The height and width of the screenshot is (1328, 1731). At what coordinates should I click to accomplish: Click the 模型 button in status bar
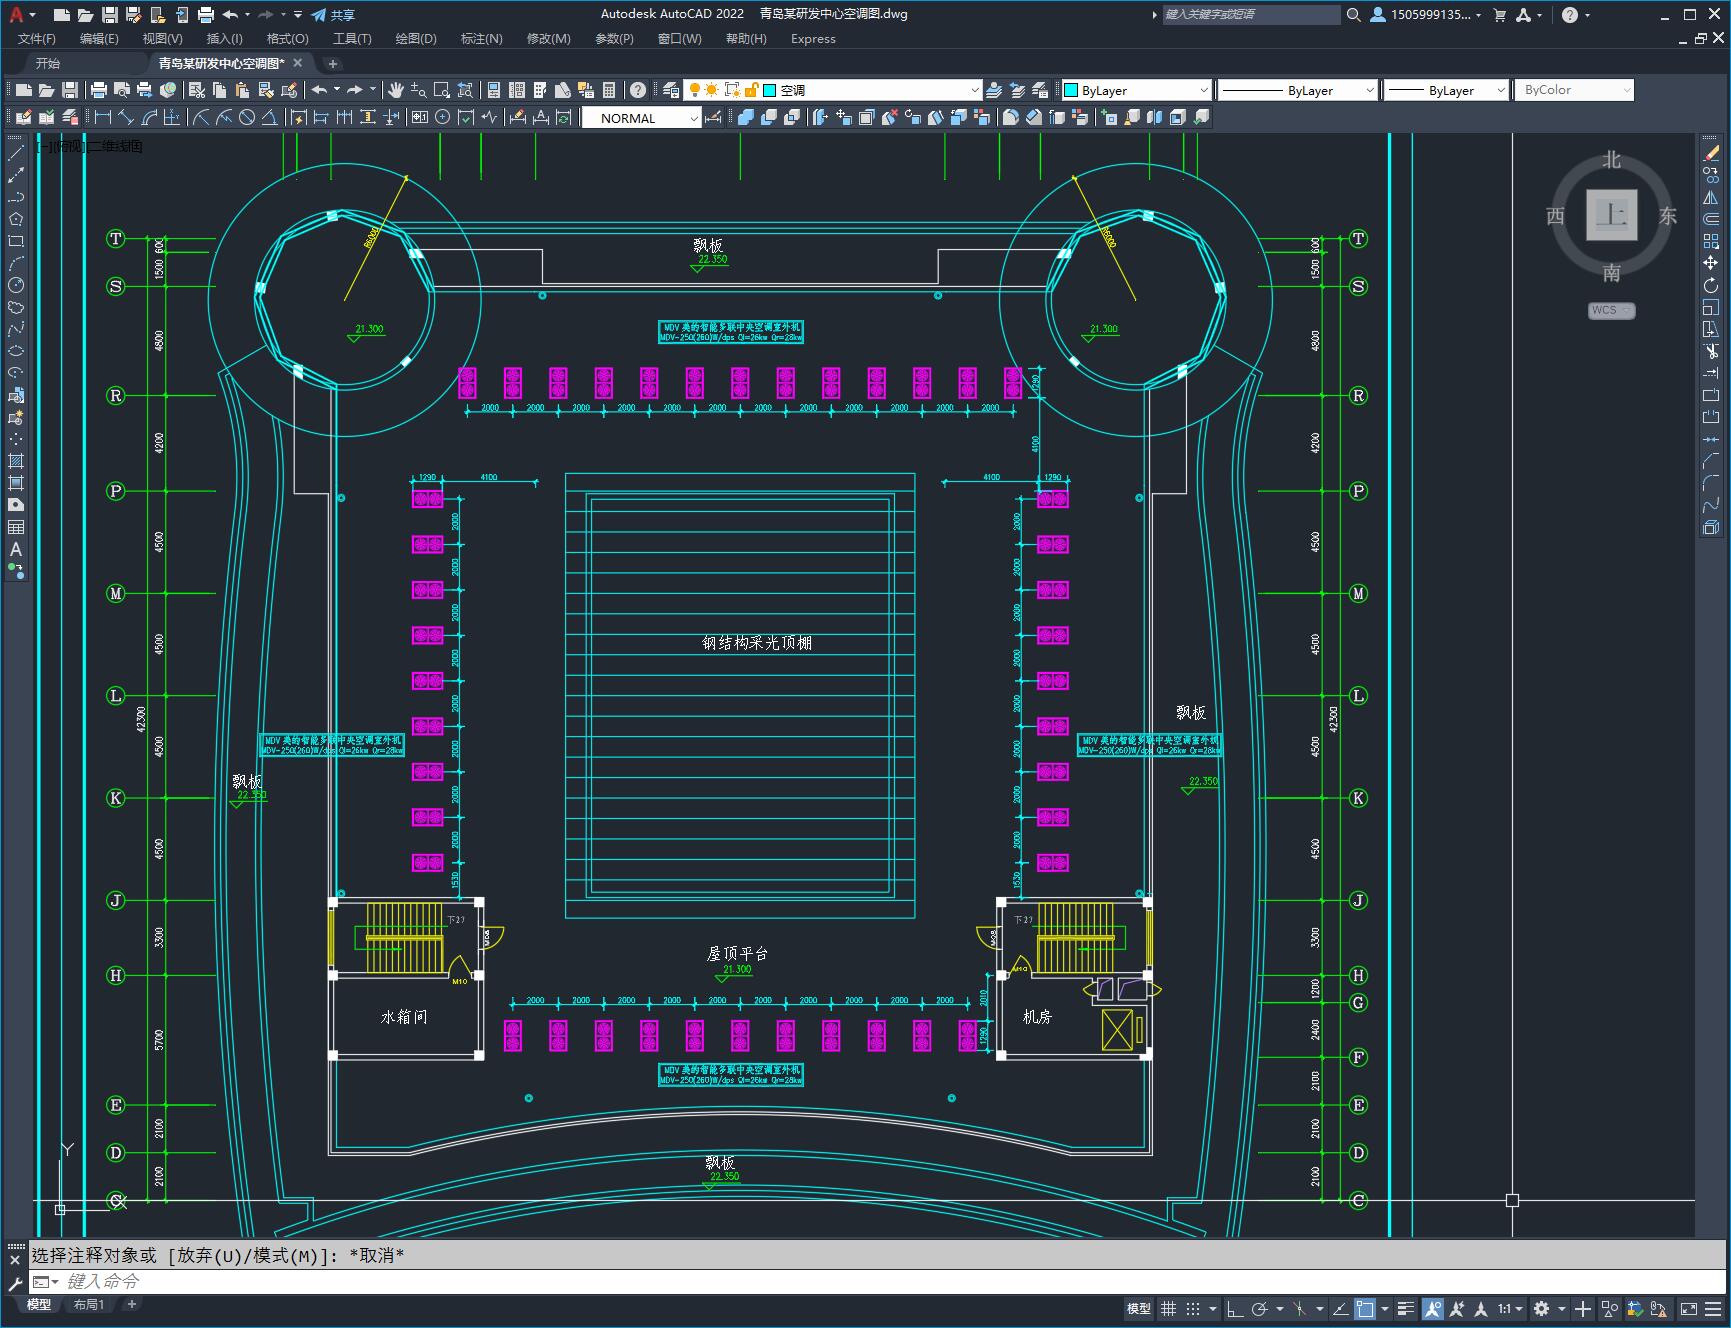pyautogui.click(x=1139, y=1308)
